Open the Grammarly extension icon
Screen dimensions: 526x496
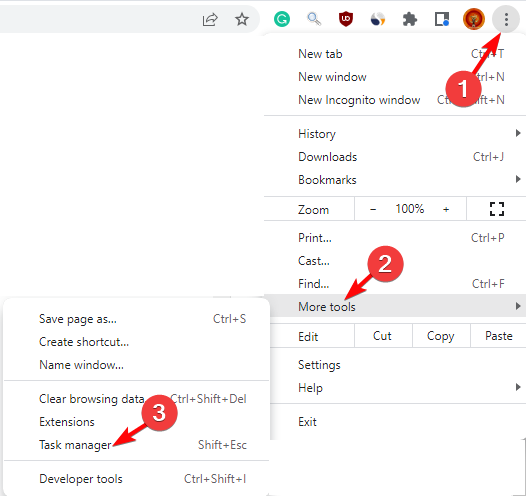(x=282, y=19)
